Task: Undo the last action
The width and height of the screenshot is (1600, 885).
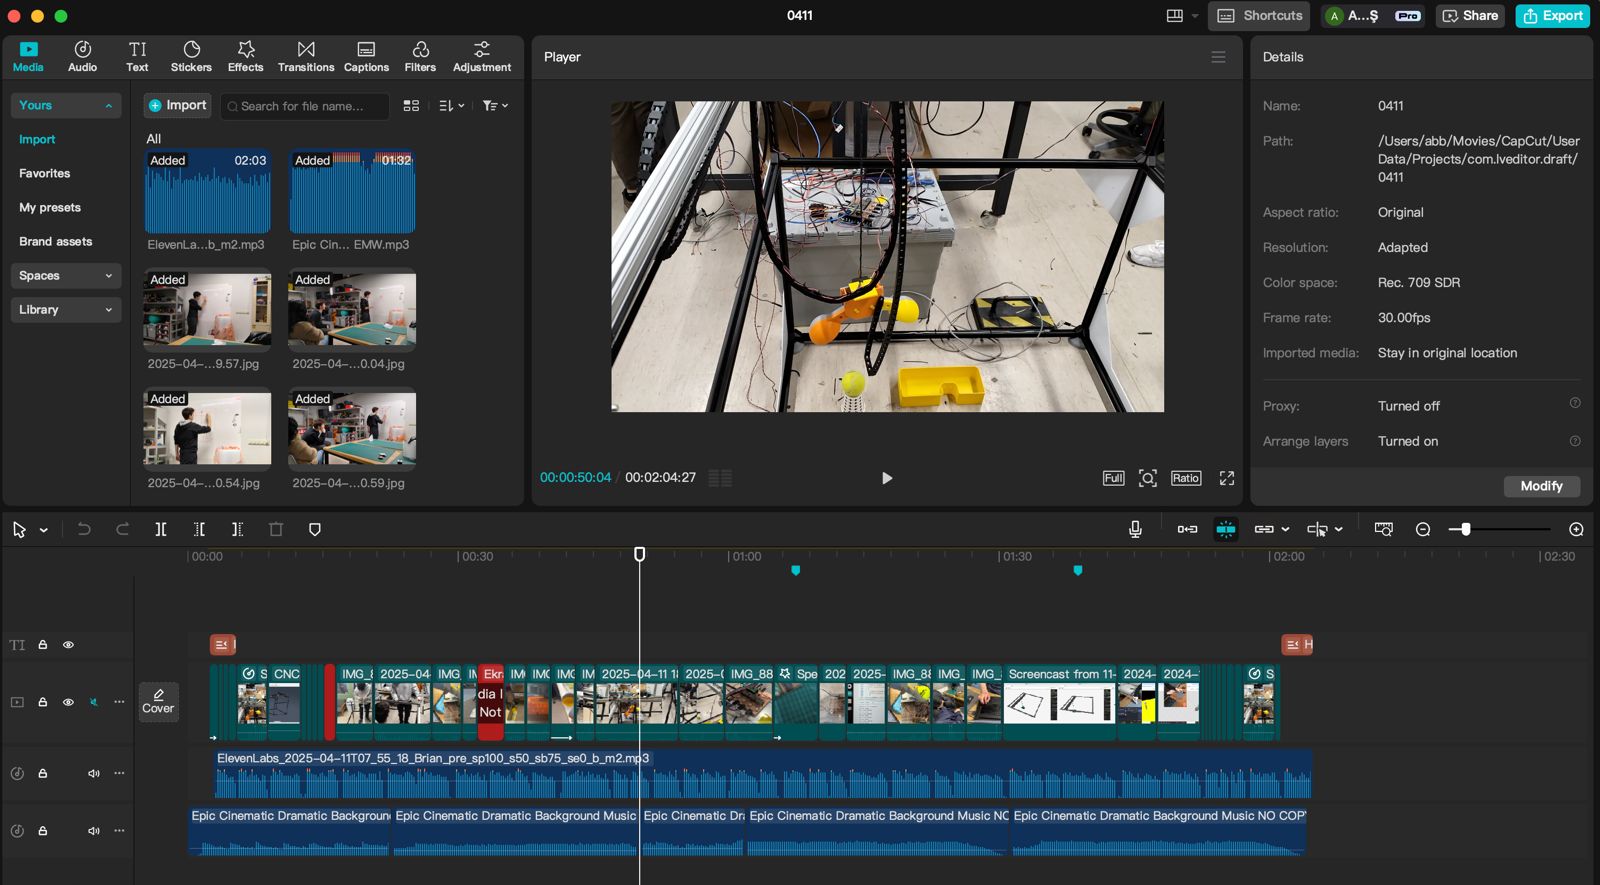Action: [x=84, y=529]
